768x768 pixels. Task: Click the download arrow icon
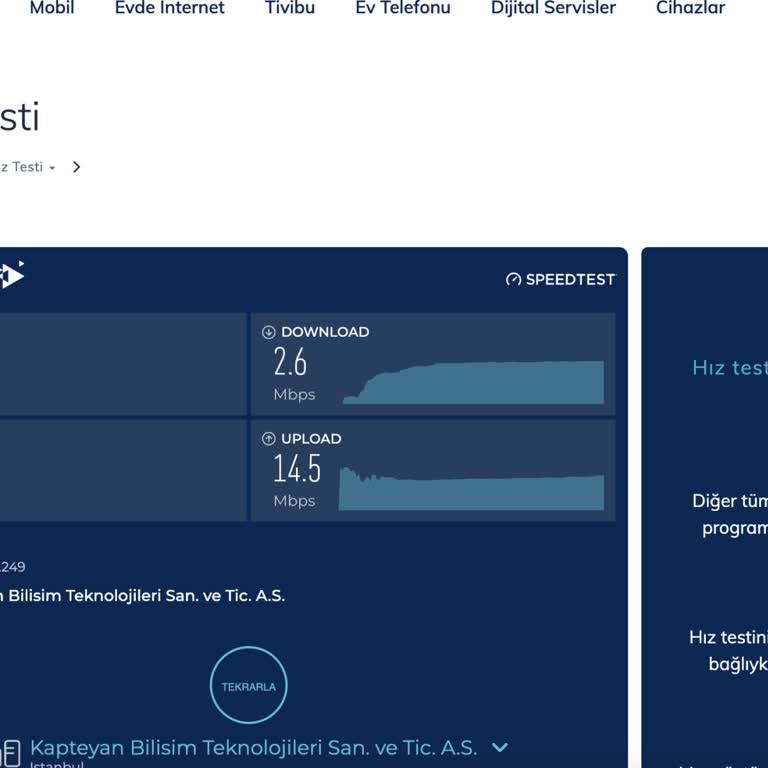click(268, 332)
